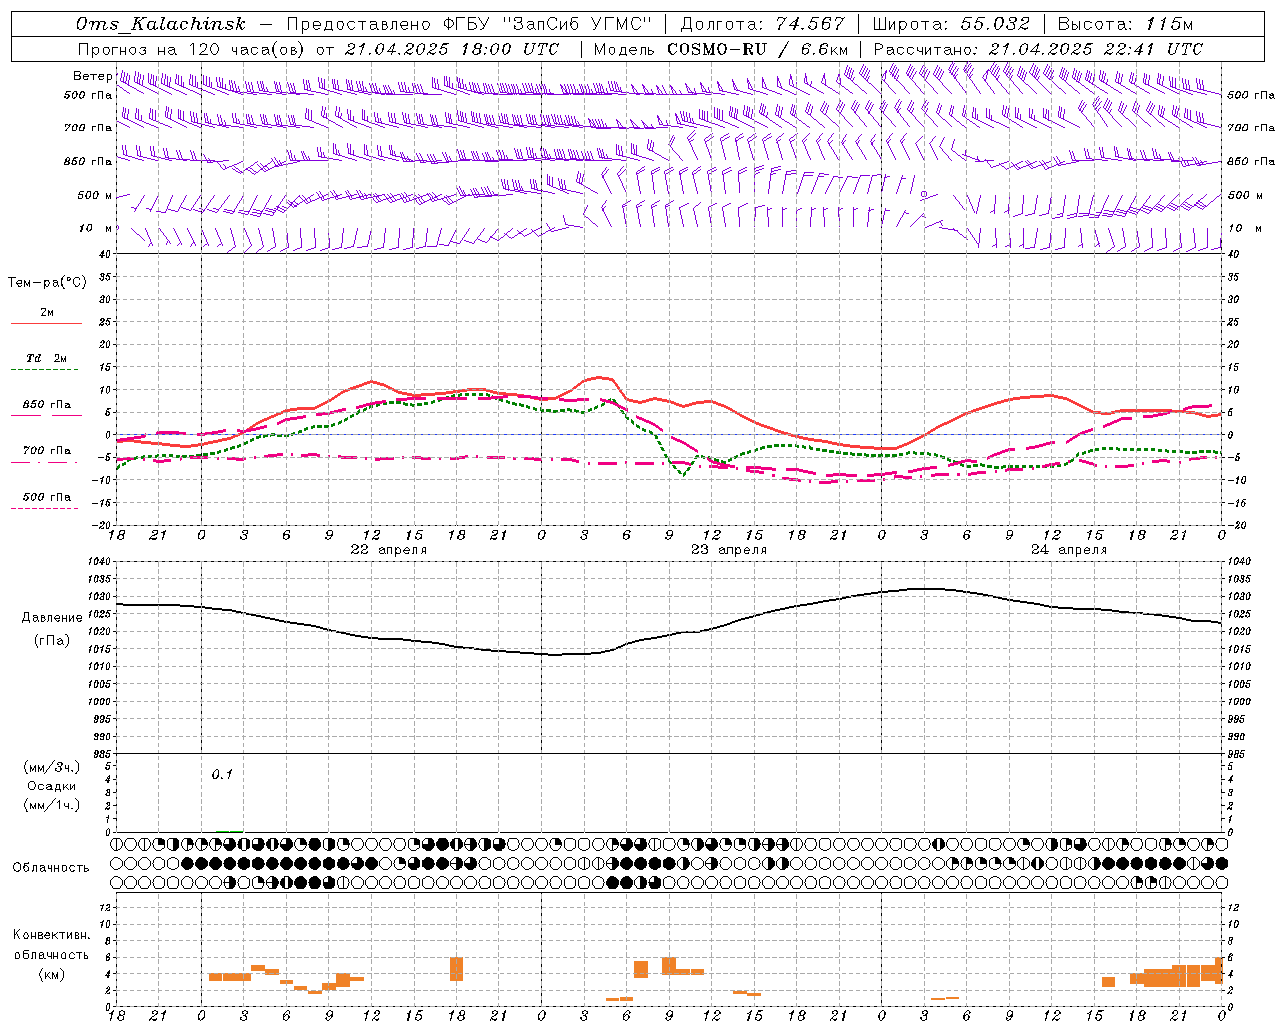Click the Рассчитано: 21.04.2025 22:41 UTC timestamp
The image size is (1280, 1024).
(x=1038, y=49)
